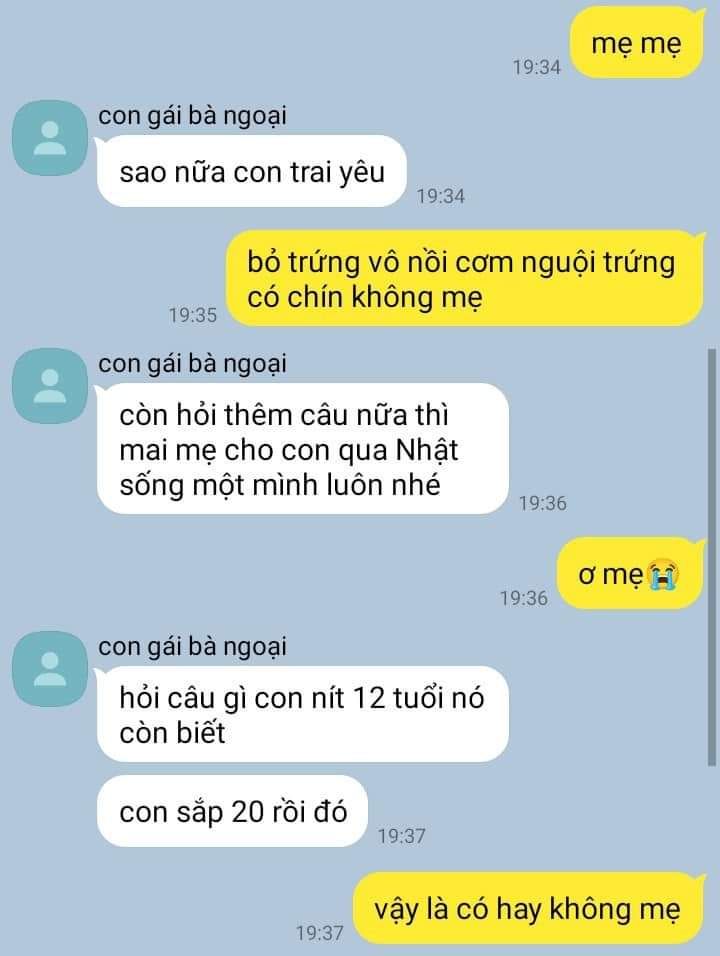Select the "hỏi câu gì con nít 12 tuổi" message
720x956 pixels.
[x=302, y=715]
